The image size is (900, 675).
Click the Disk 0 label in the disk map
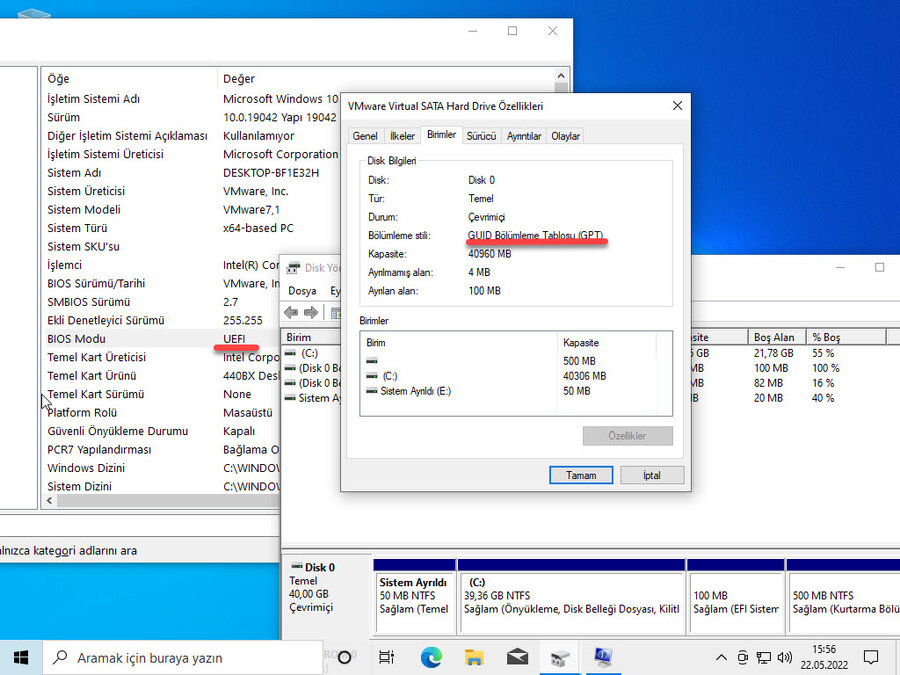[x=320, y=567]
